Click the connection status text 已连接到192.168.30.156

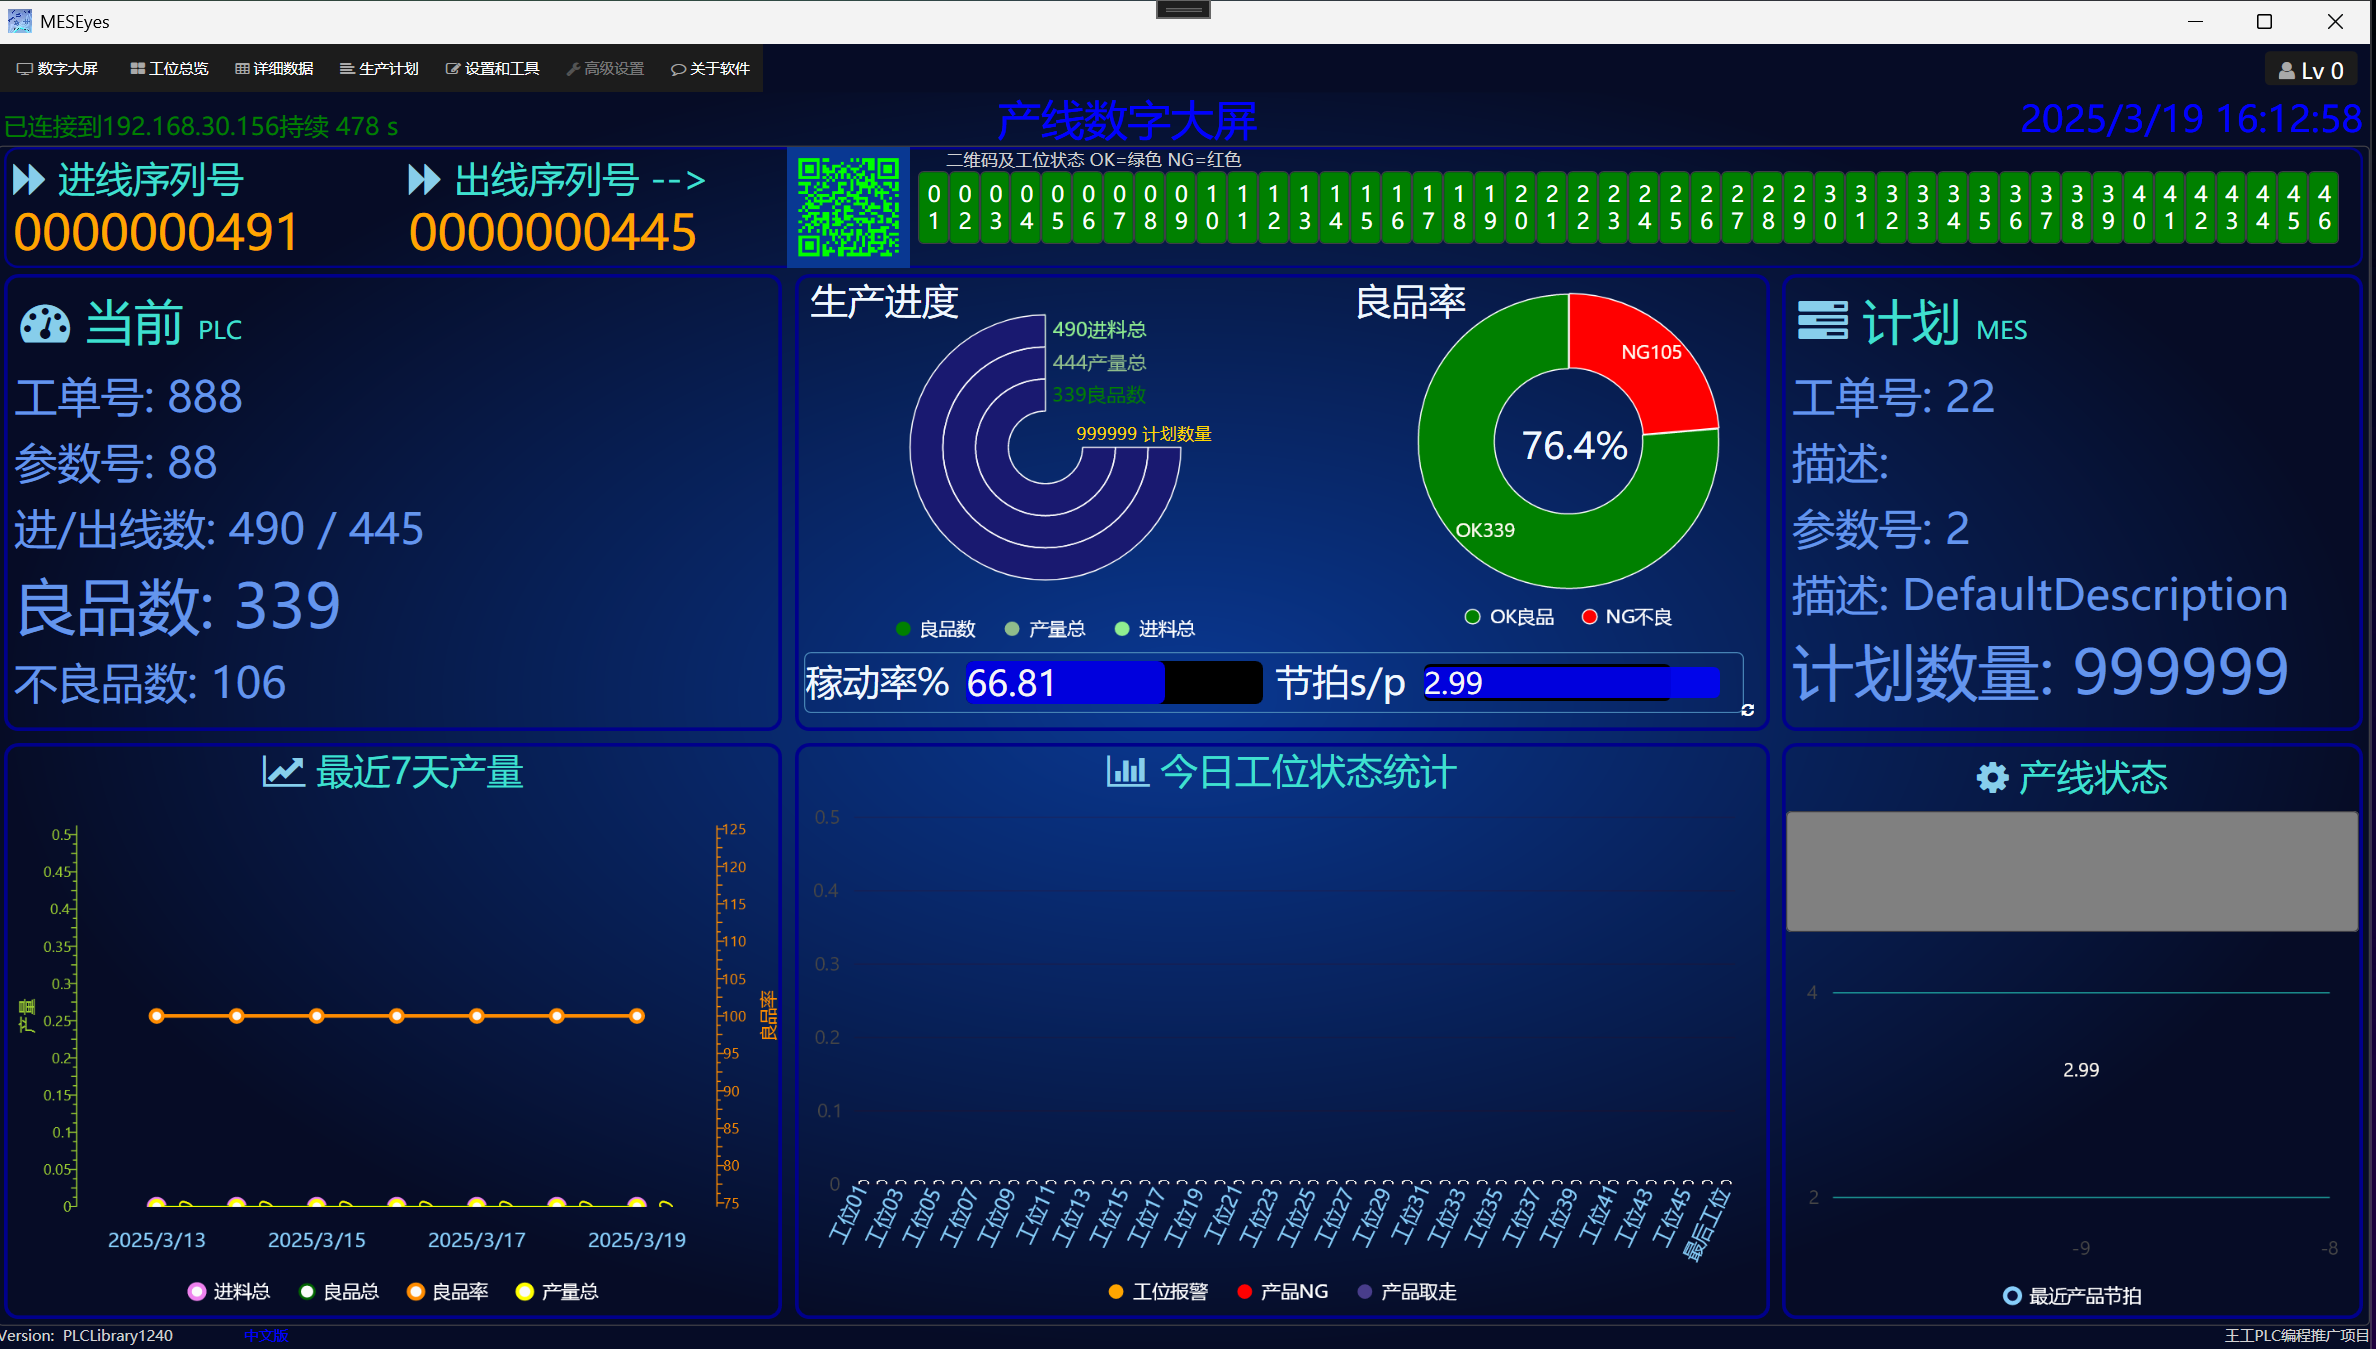pos(201,127)
